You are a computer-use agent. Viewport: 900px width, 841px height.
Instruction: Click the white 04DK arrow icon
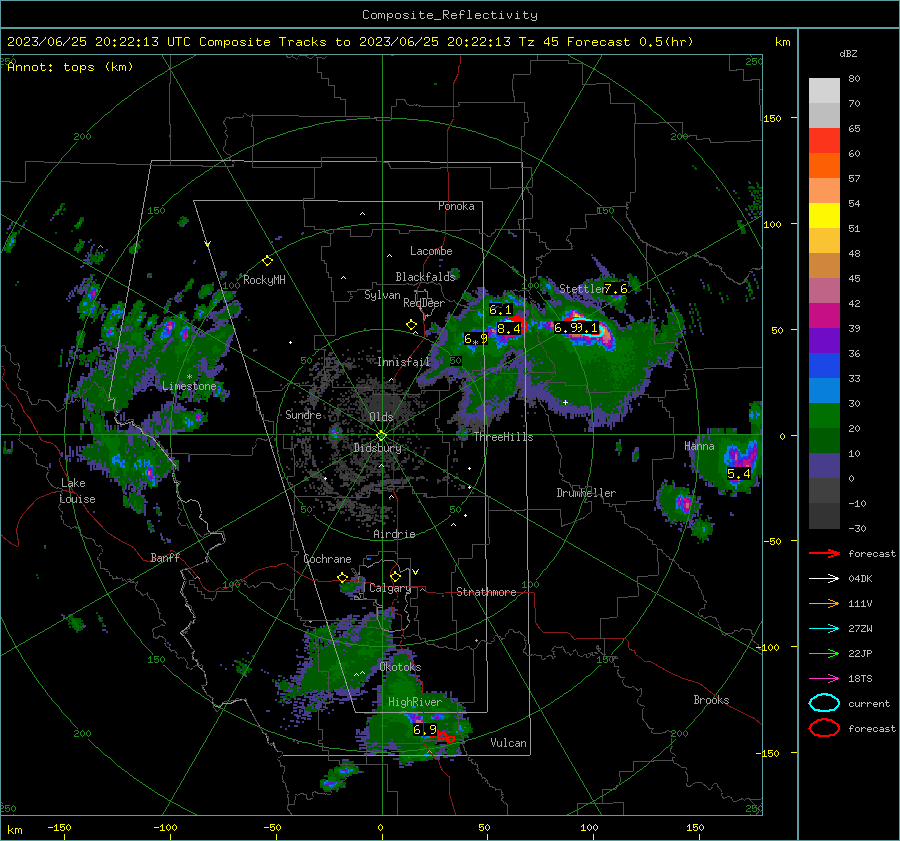pyautogui.click(x=824, y=579)
